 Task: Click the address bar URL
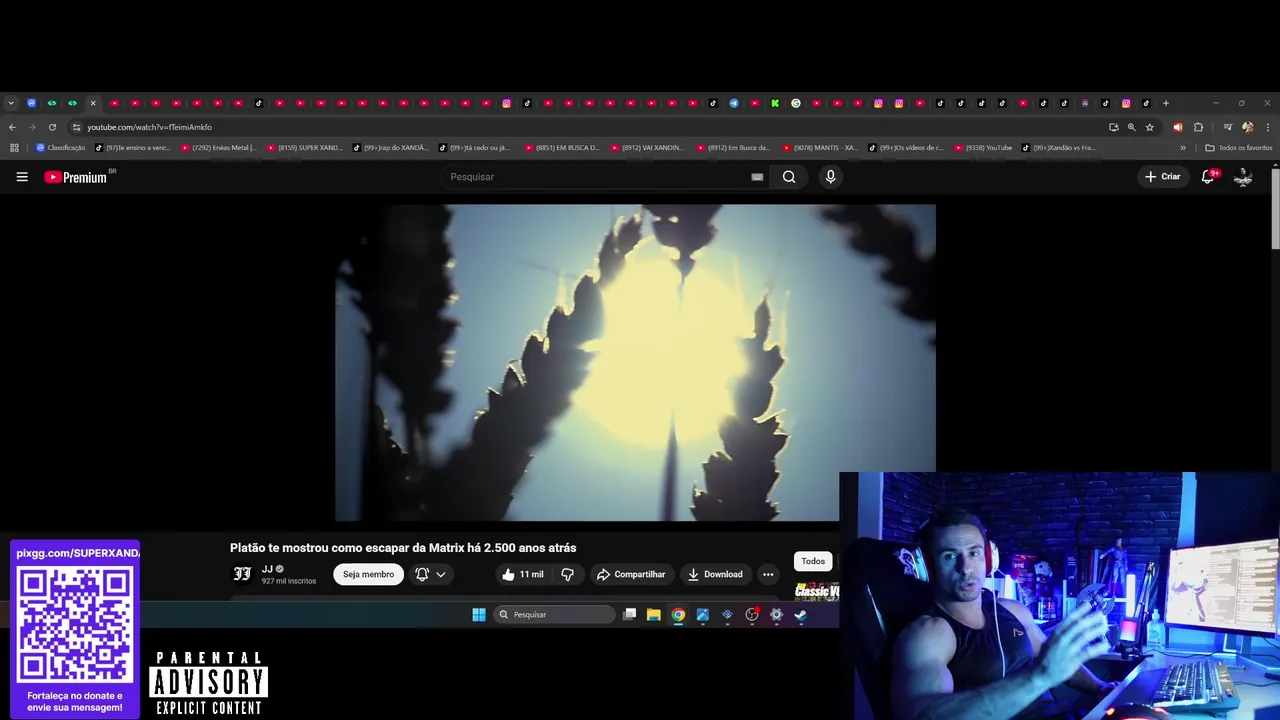pyautogui.click(x=150, y=127)
